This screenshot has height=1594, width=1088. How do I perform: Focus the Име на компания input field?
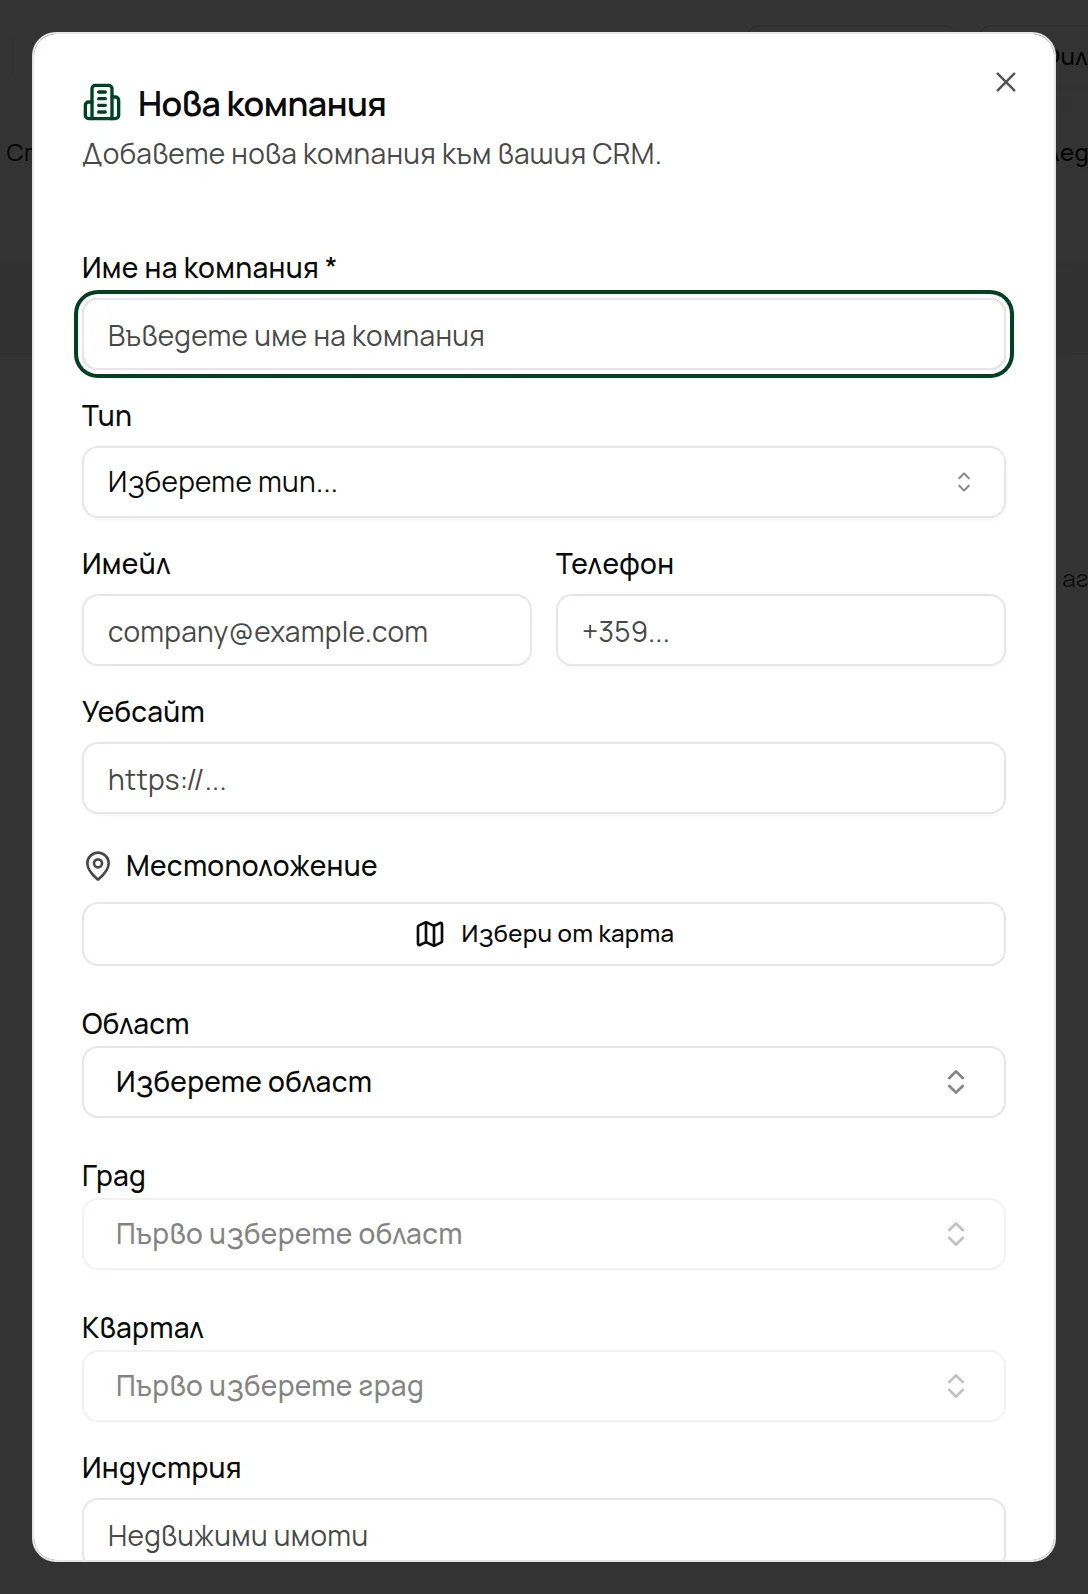[544, 335]
